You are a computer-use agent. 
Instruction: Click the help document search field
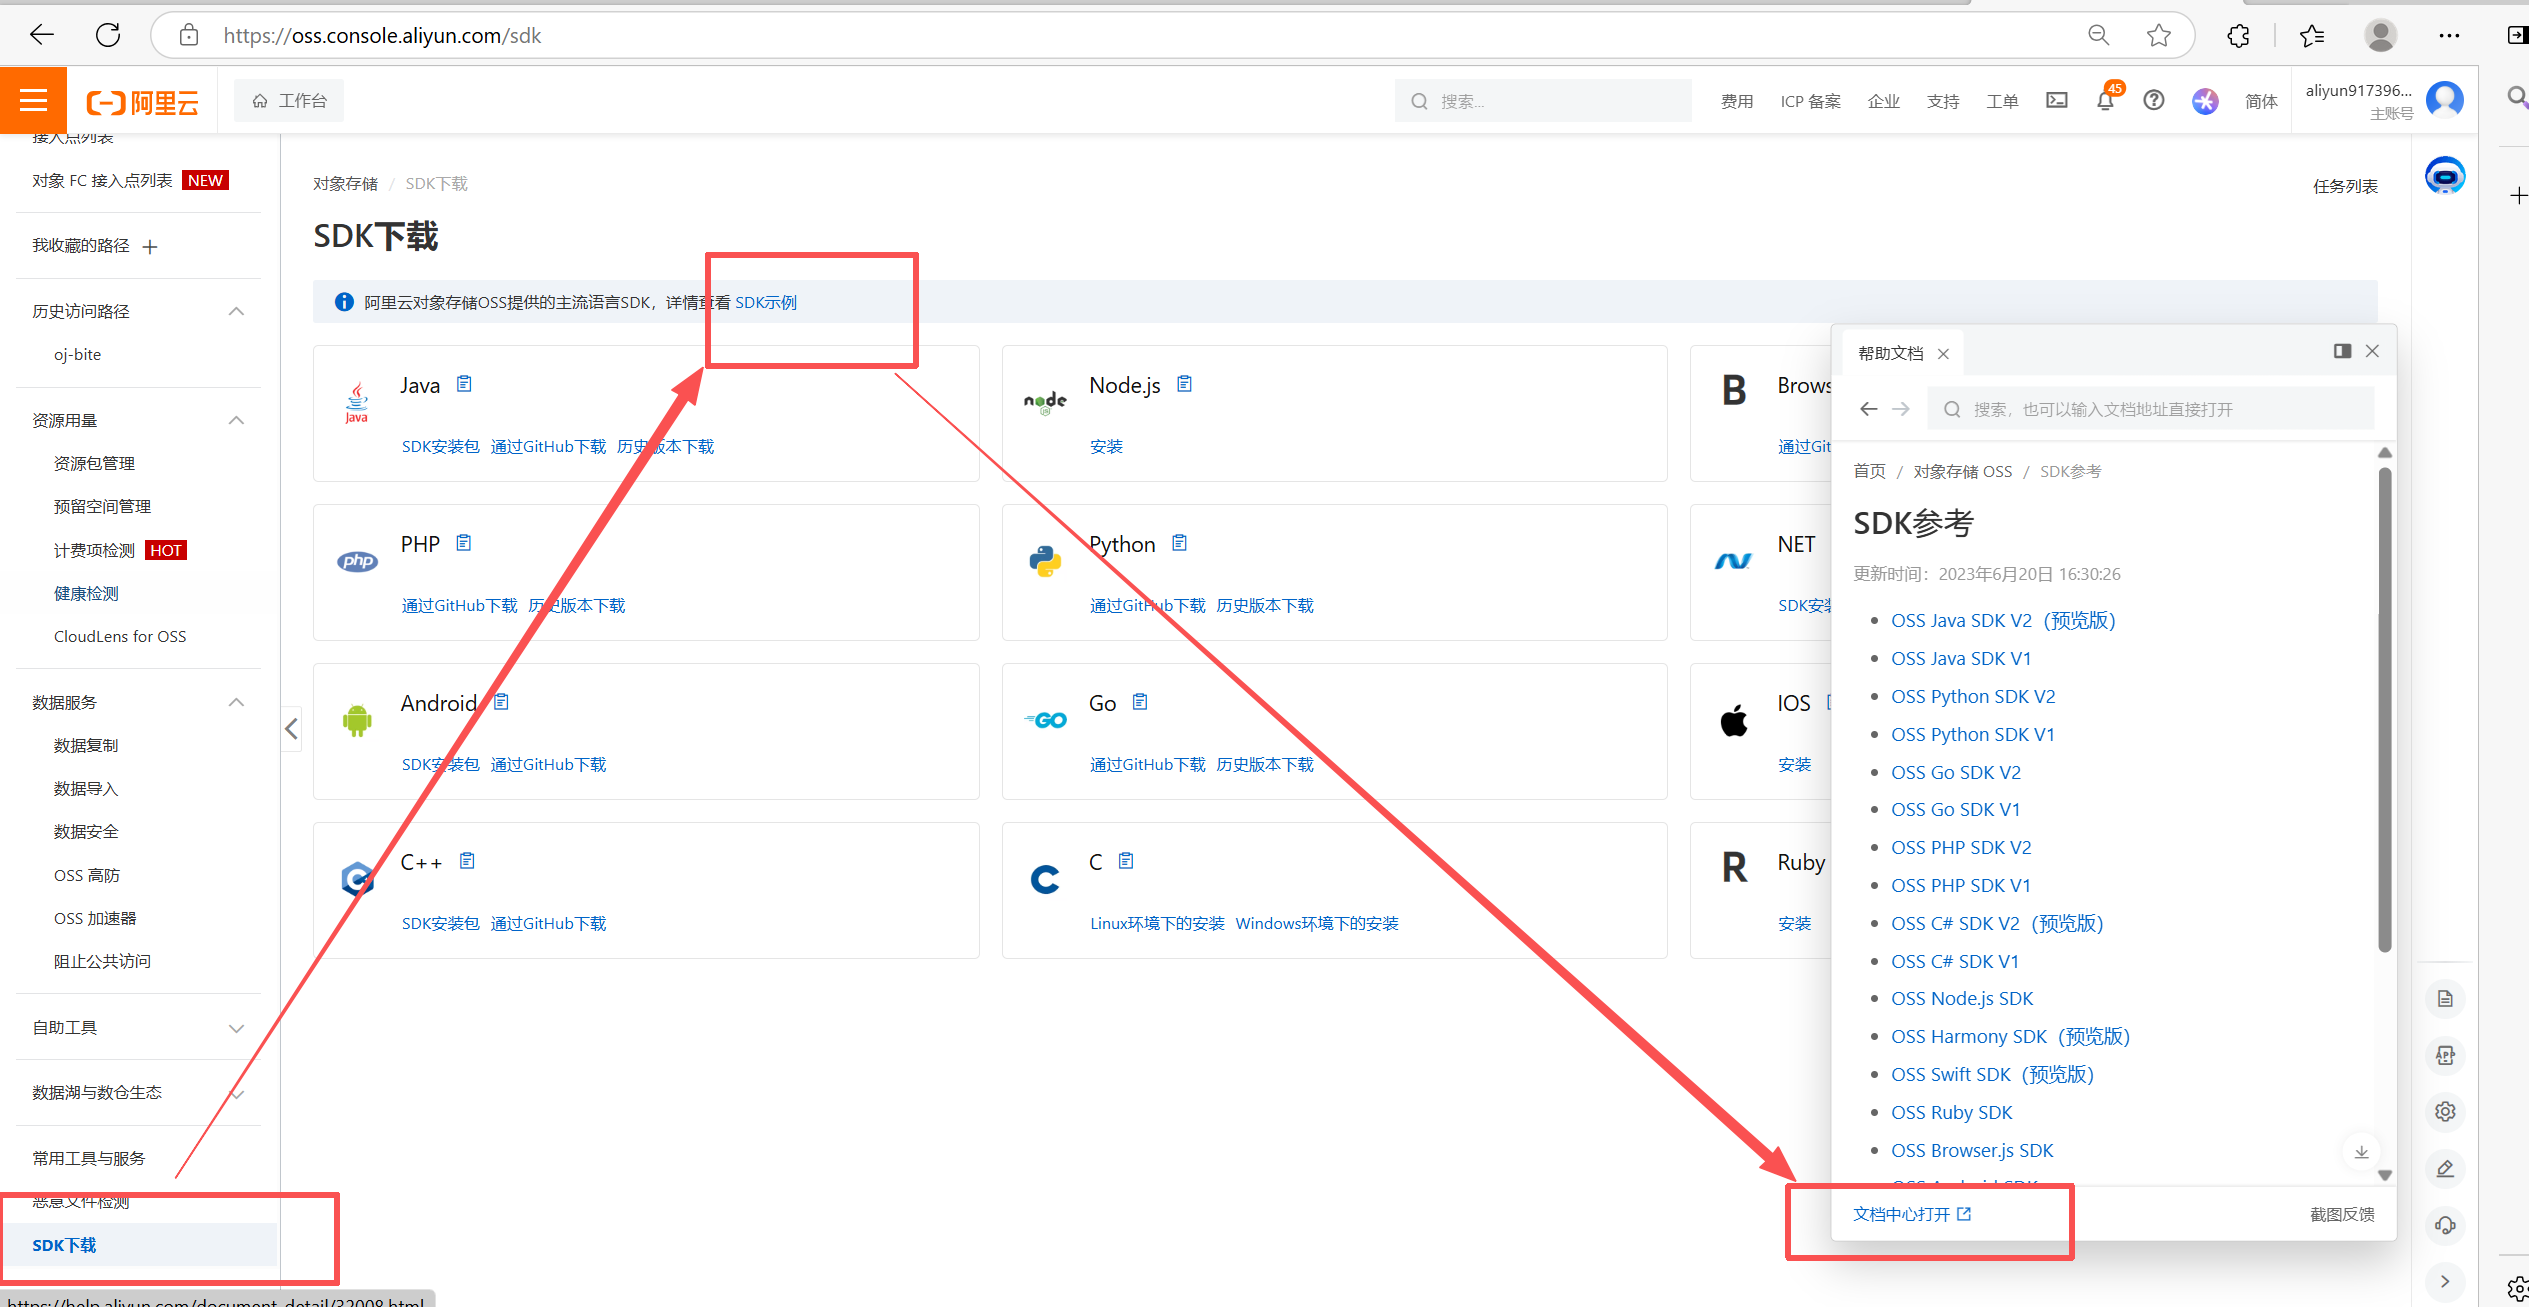pos(2150,409)
